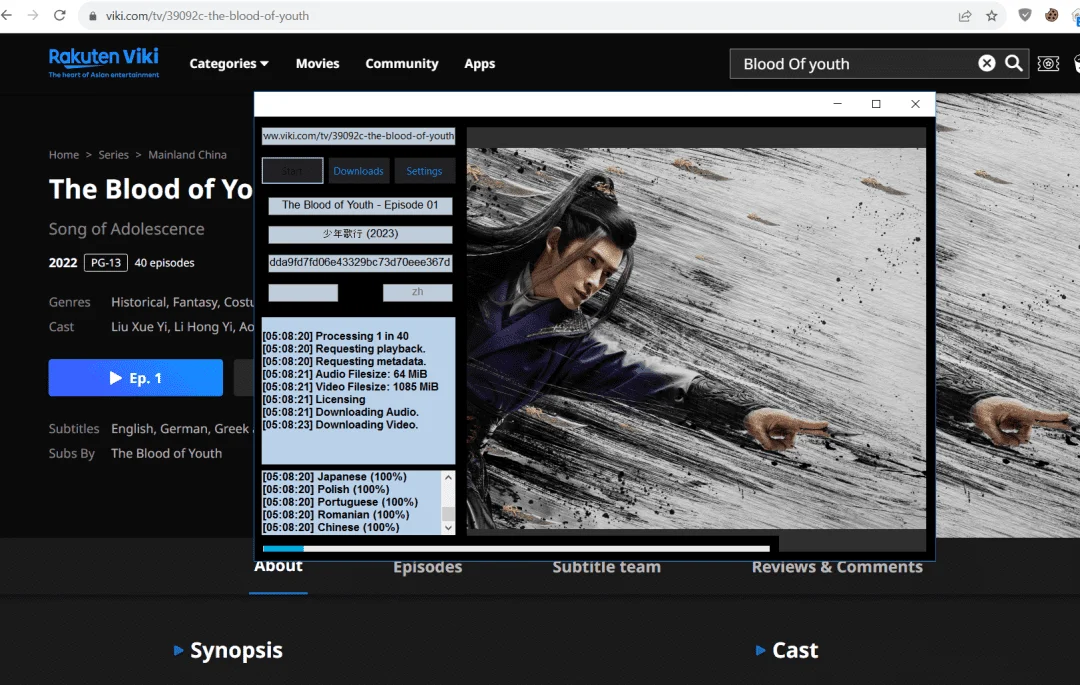
Task: Select the Polish (100%) subtitle row
Action: [x=326, y=489]
